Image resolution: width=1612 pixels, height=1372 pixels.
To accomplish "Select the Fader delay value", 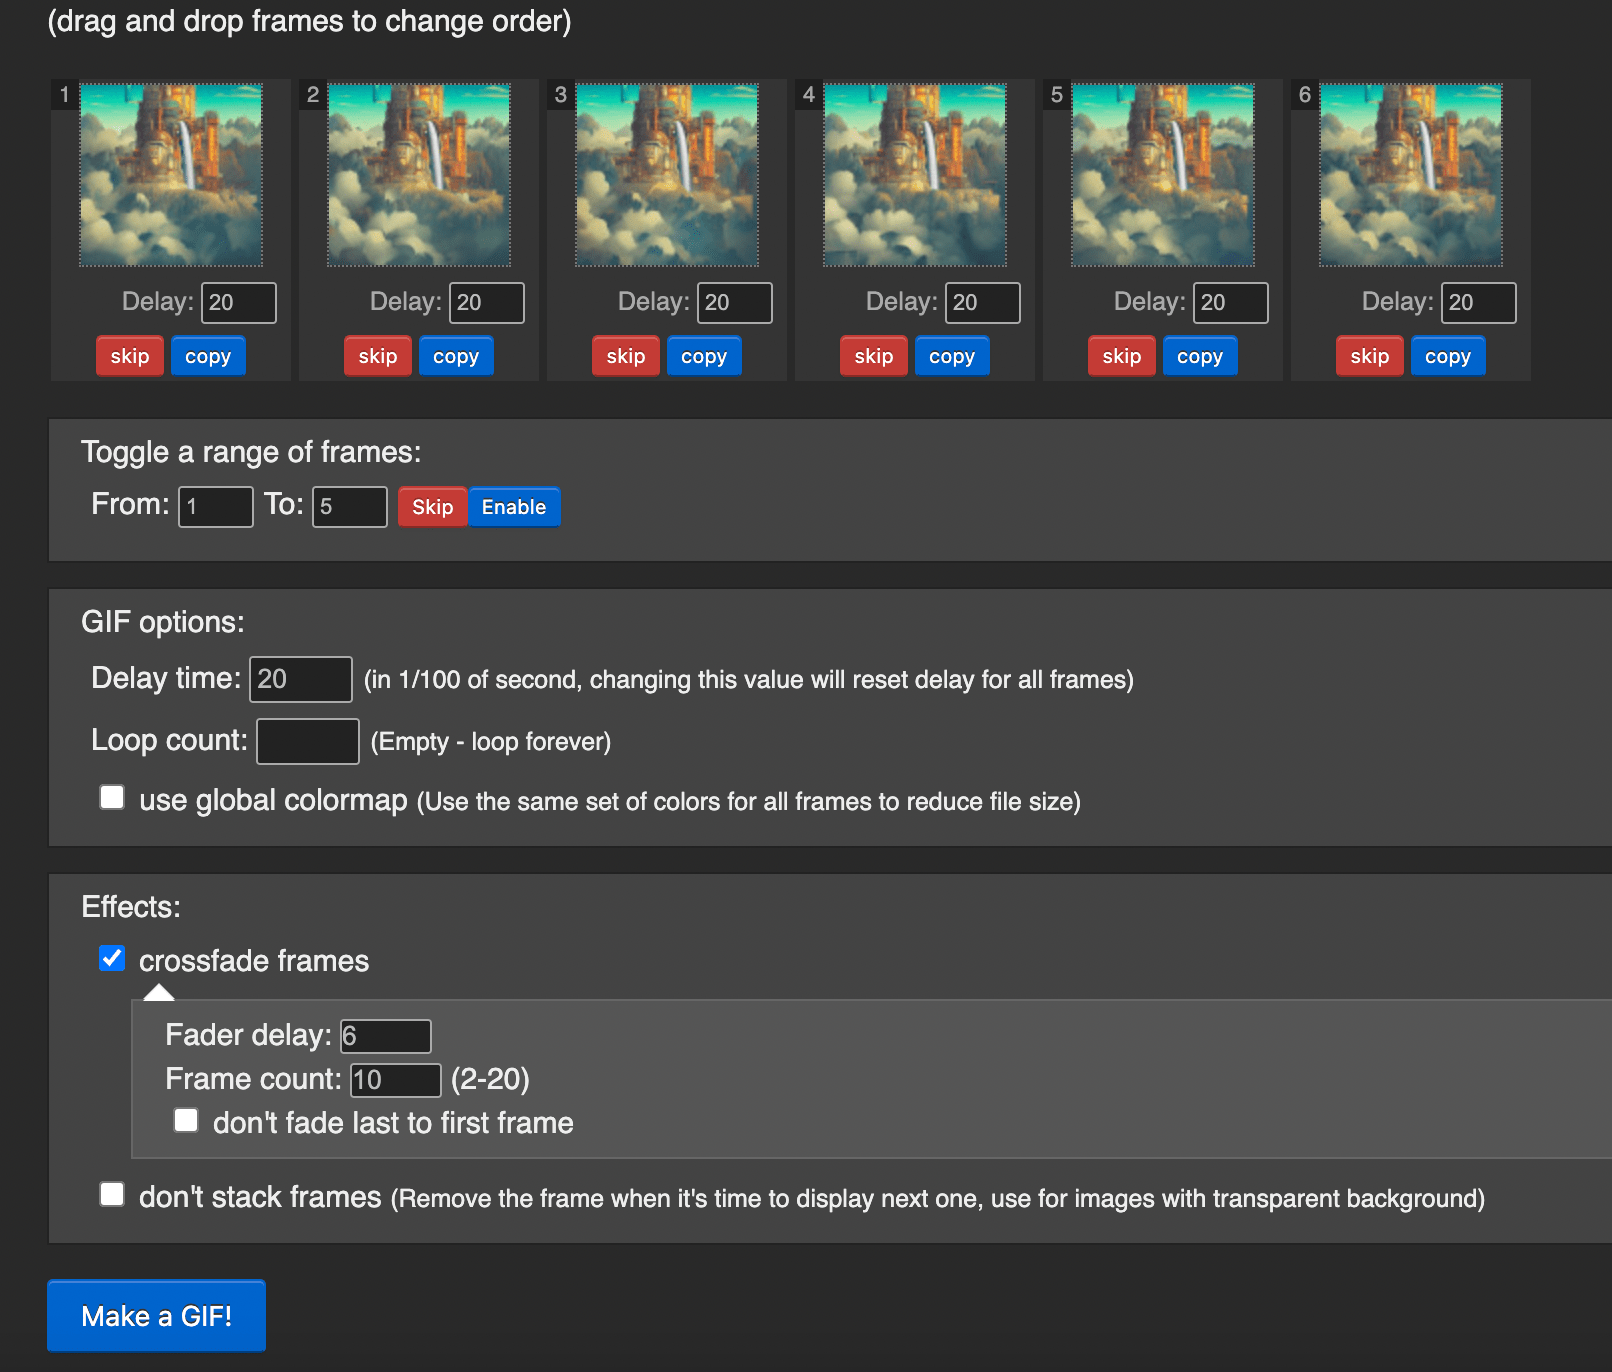I will click(385, 1036).
